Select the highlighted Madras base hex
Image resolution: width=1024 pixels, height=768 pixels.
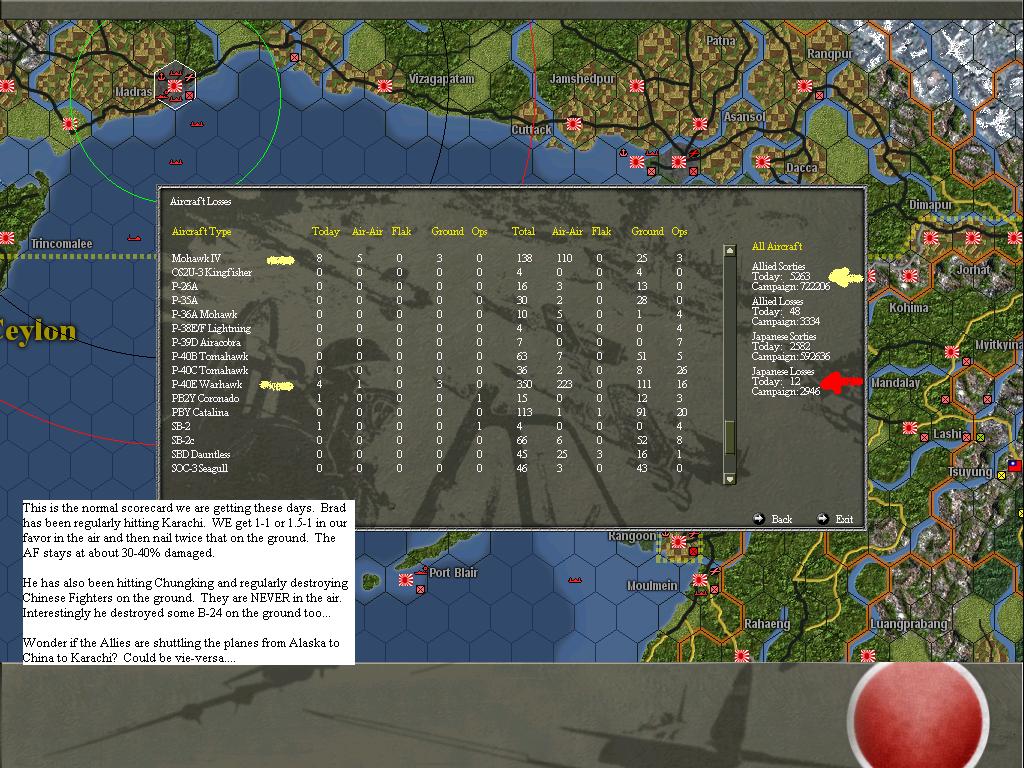coord(175,86)
